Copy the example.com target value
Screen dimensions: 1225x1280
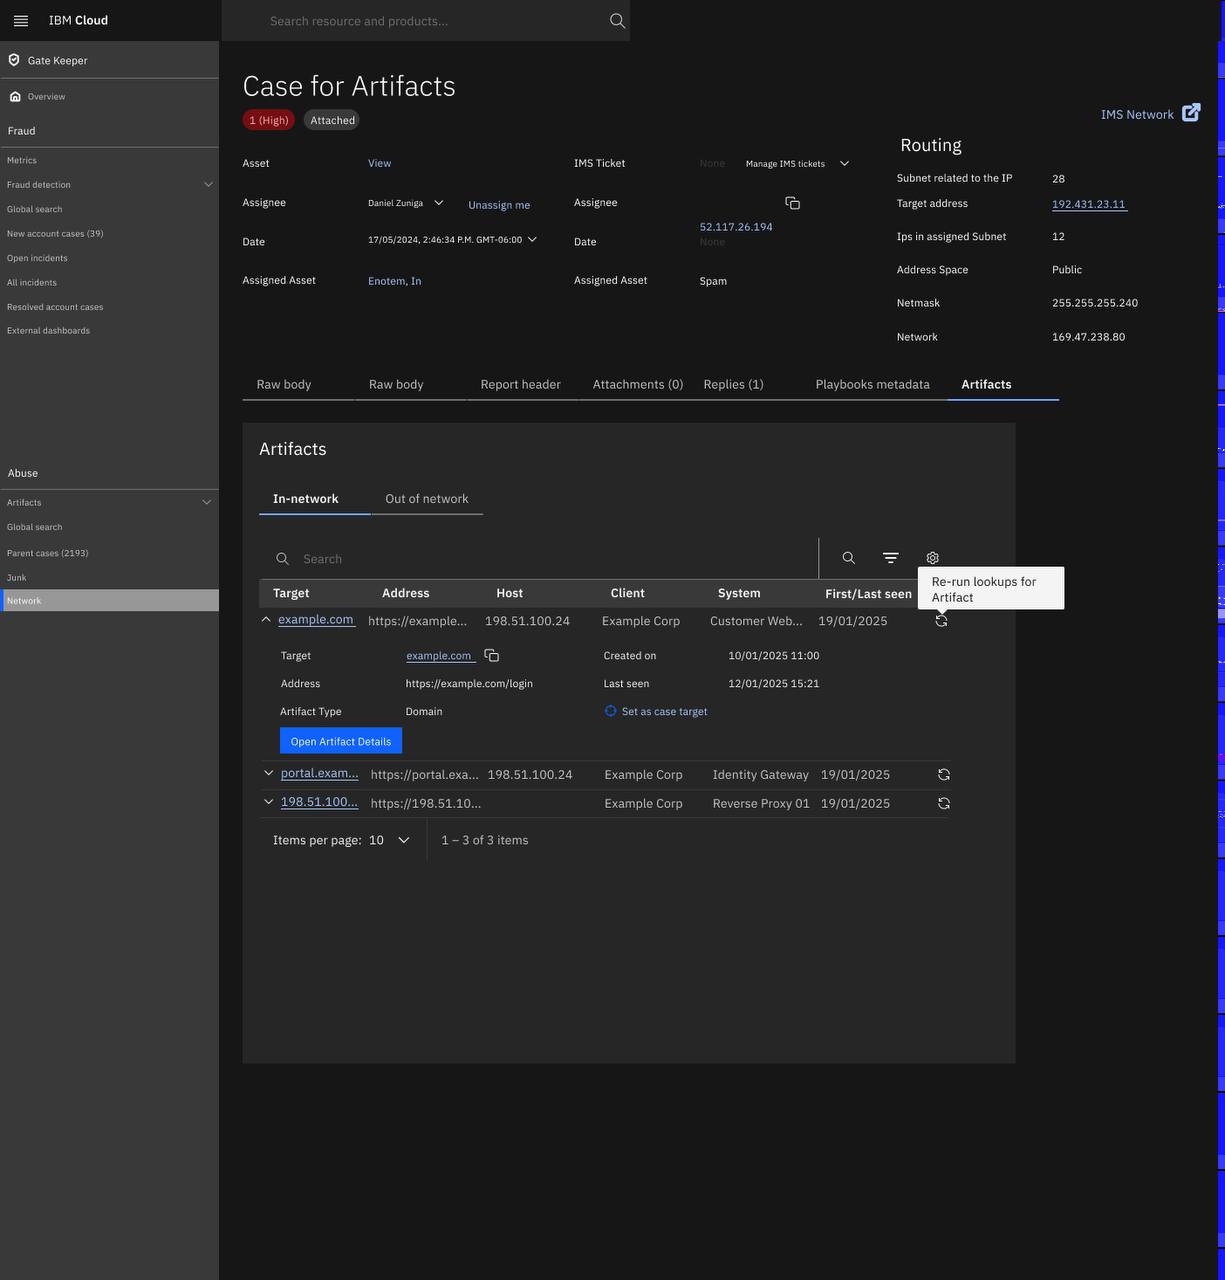coord(491,655)
